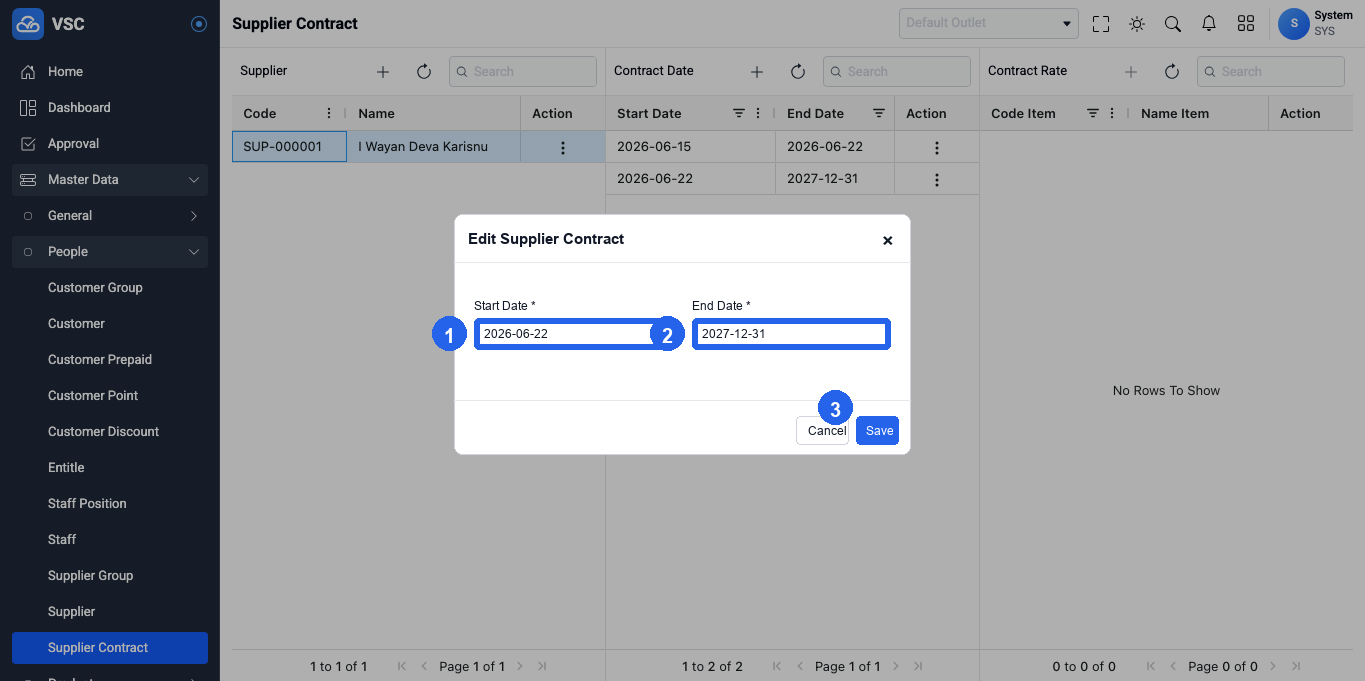1365x681 pixels.
Task: Toggle fullscreen mode icon in header
Action: point(1101,24)
